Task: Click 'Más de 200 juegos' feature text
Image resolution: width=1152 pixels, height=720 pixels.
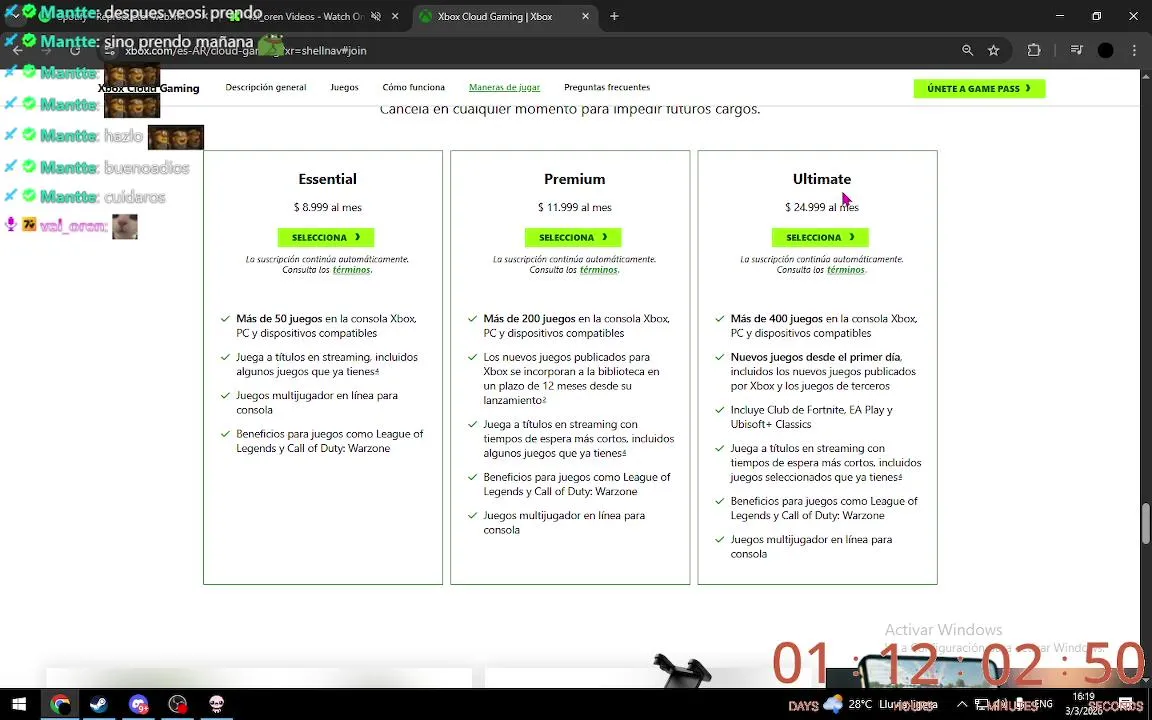Action: pos(529,319)
